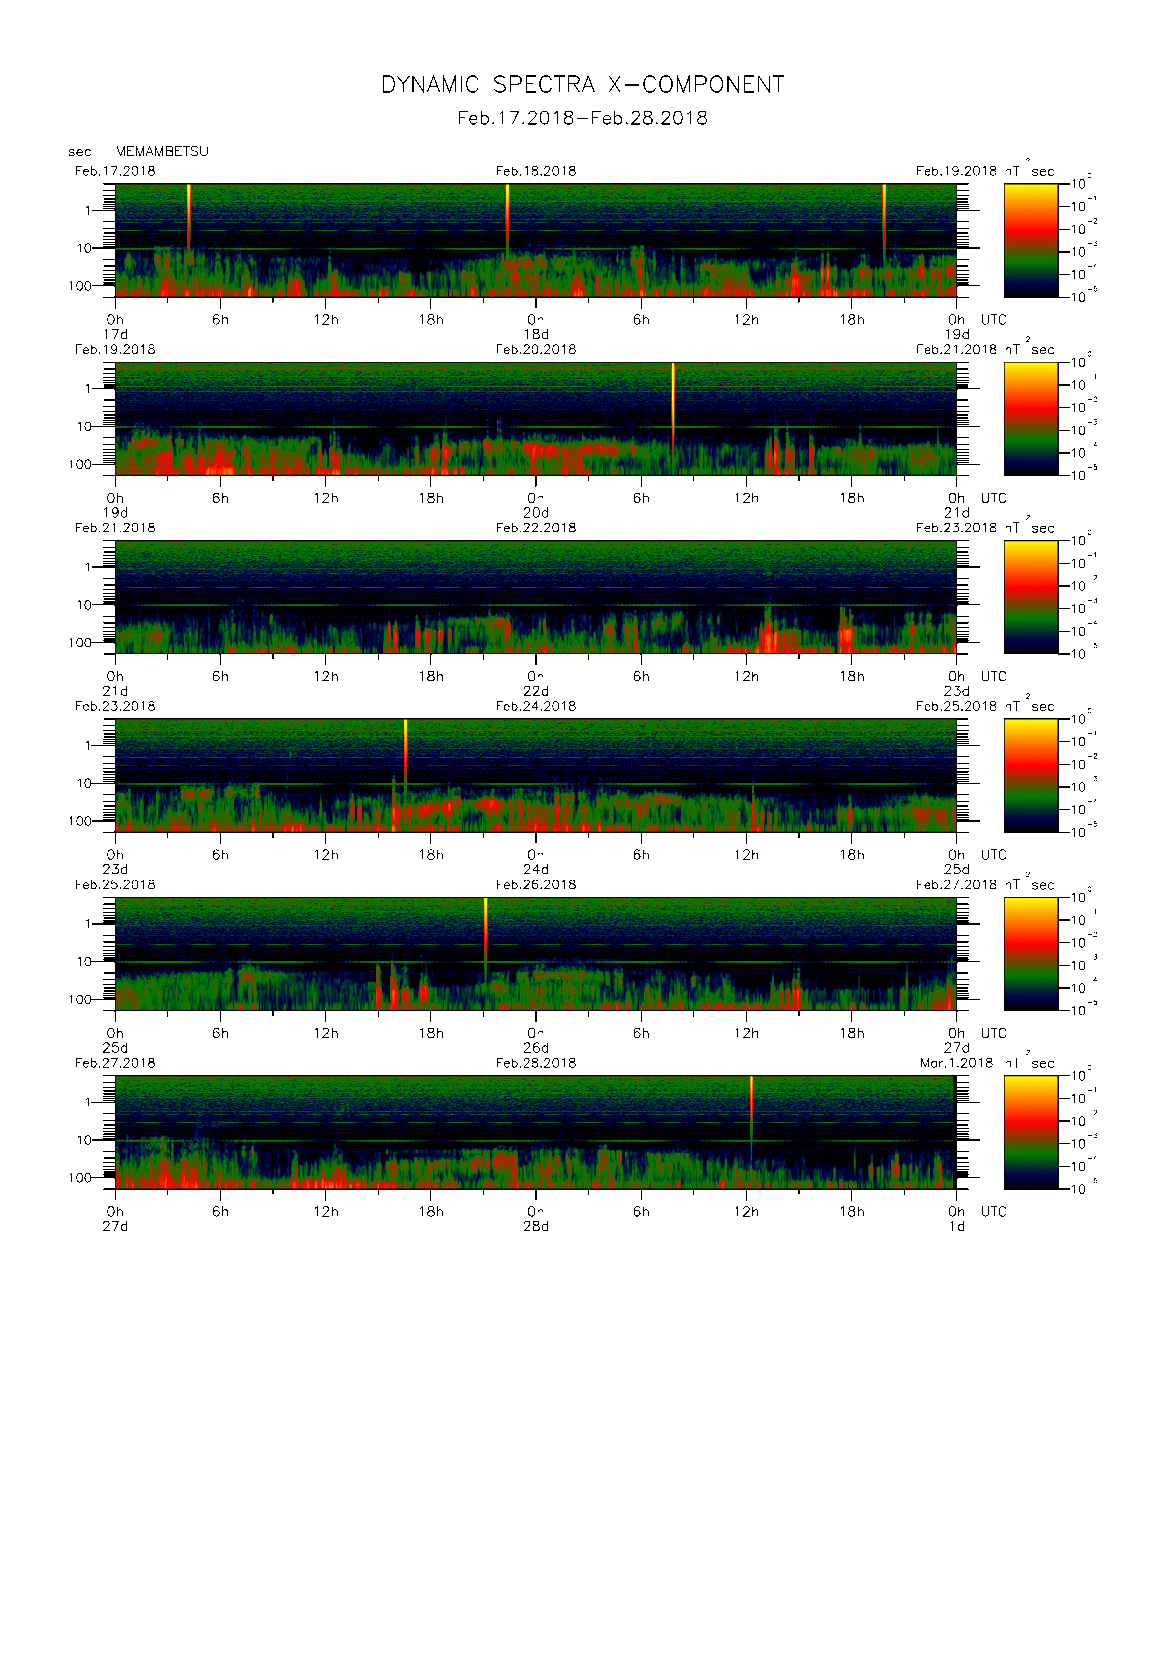Select the "20d" day label

pyautogui.click(x=536, y=512)
